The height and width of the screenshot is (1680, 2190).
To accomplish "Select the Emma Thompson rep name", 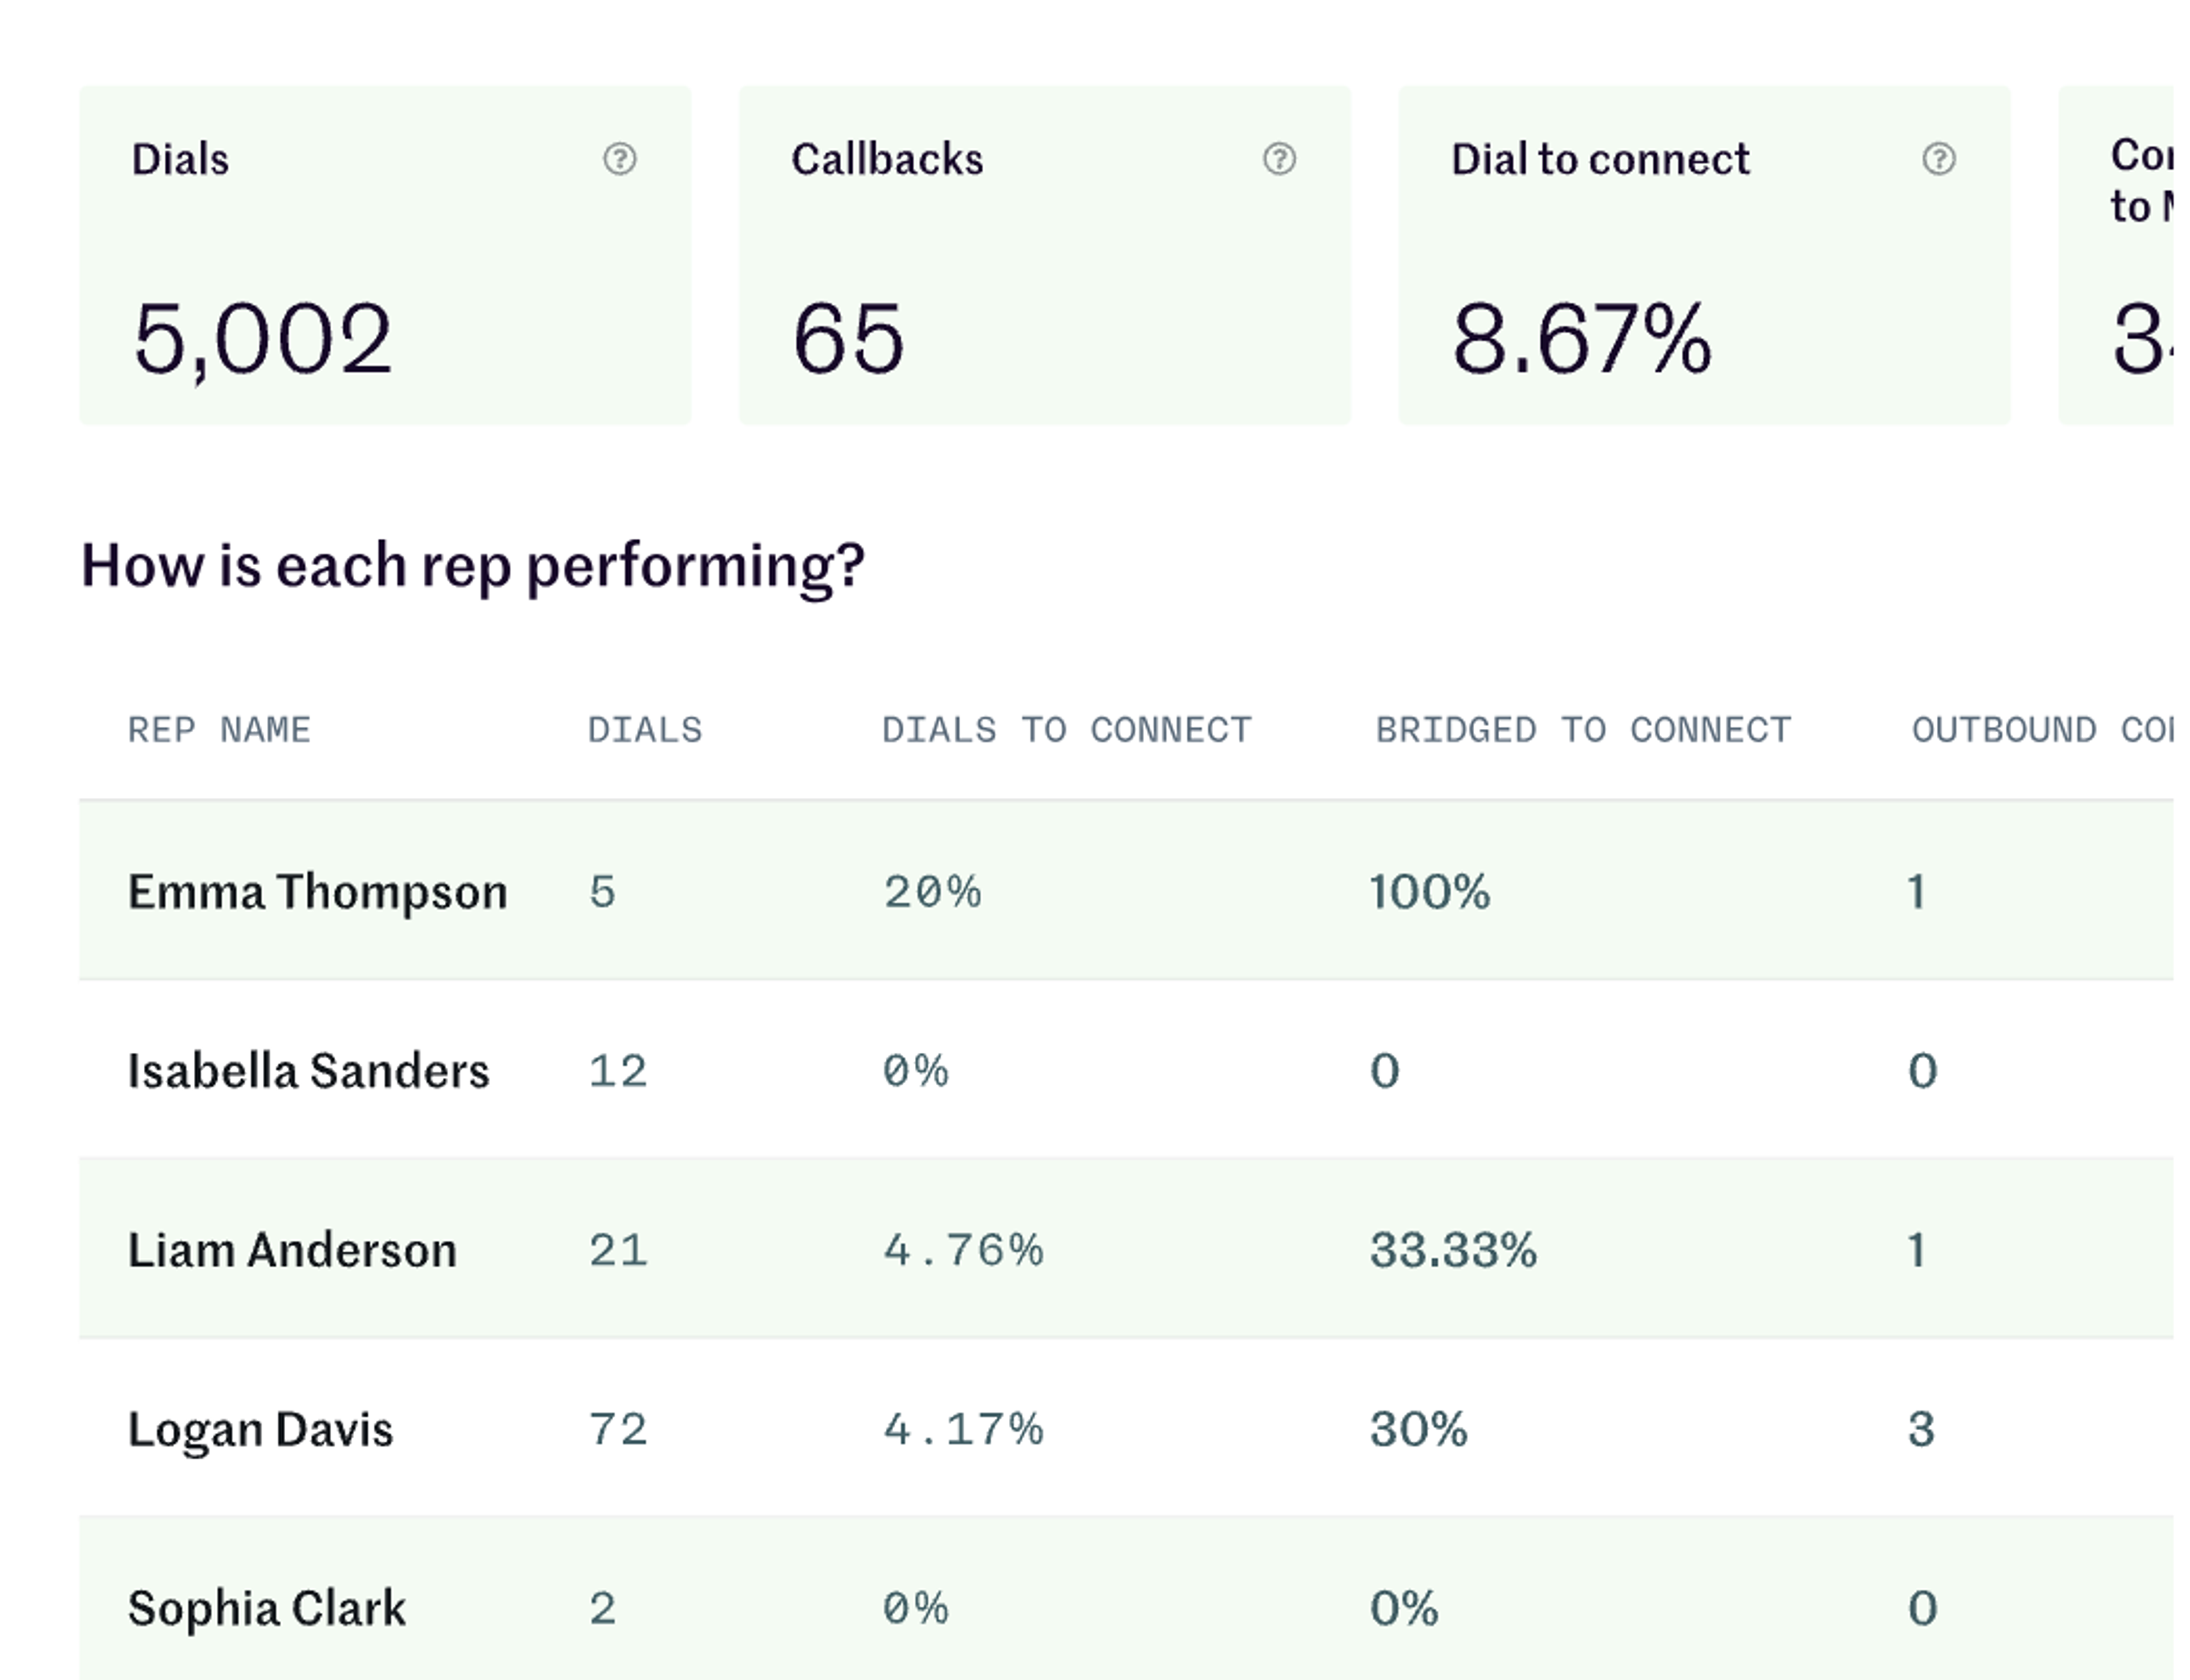I will pos(317,891).
